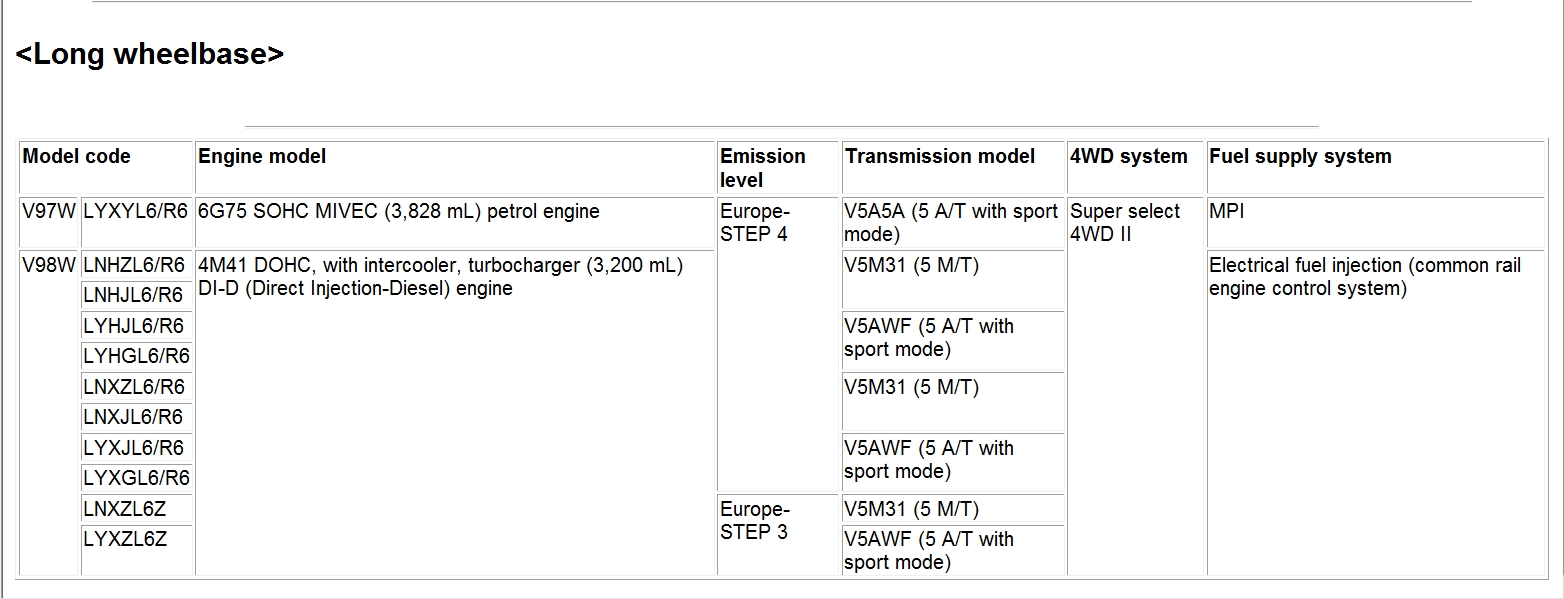The width and height of the screenshot is (1564, 599).
Task: Click the Europe-STEP 4 emission cell
Action: [755, 223]
